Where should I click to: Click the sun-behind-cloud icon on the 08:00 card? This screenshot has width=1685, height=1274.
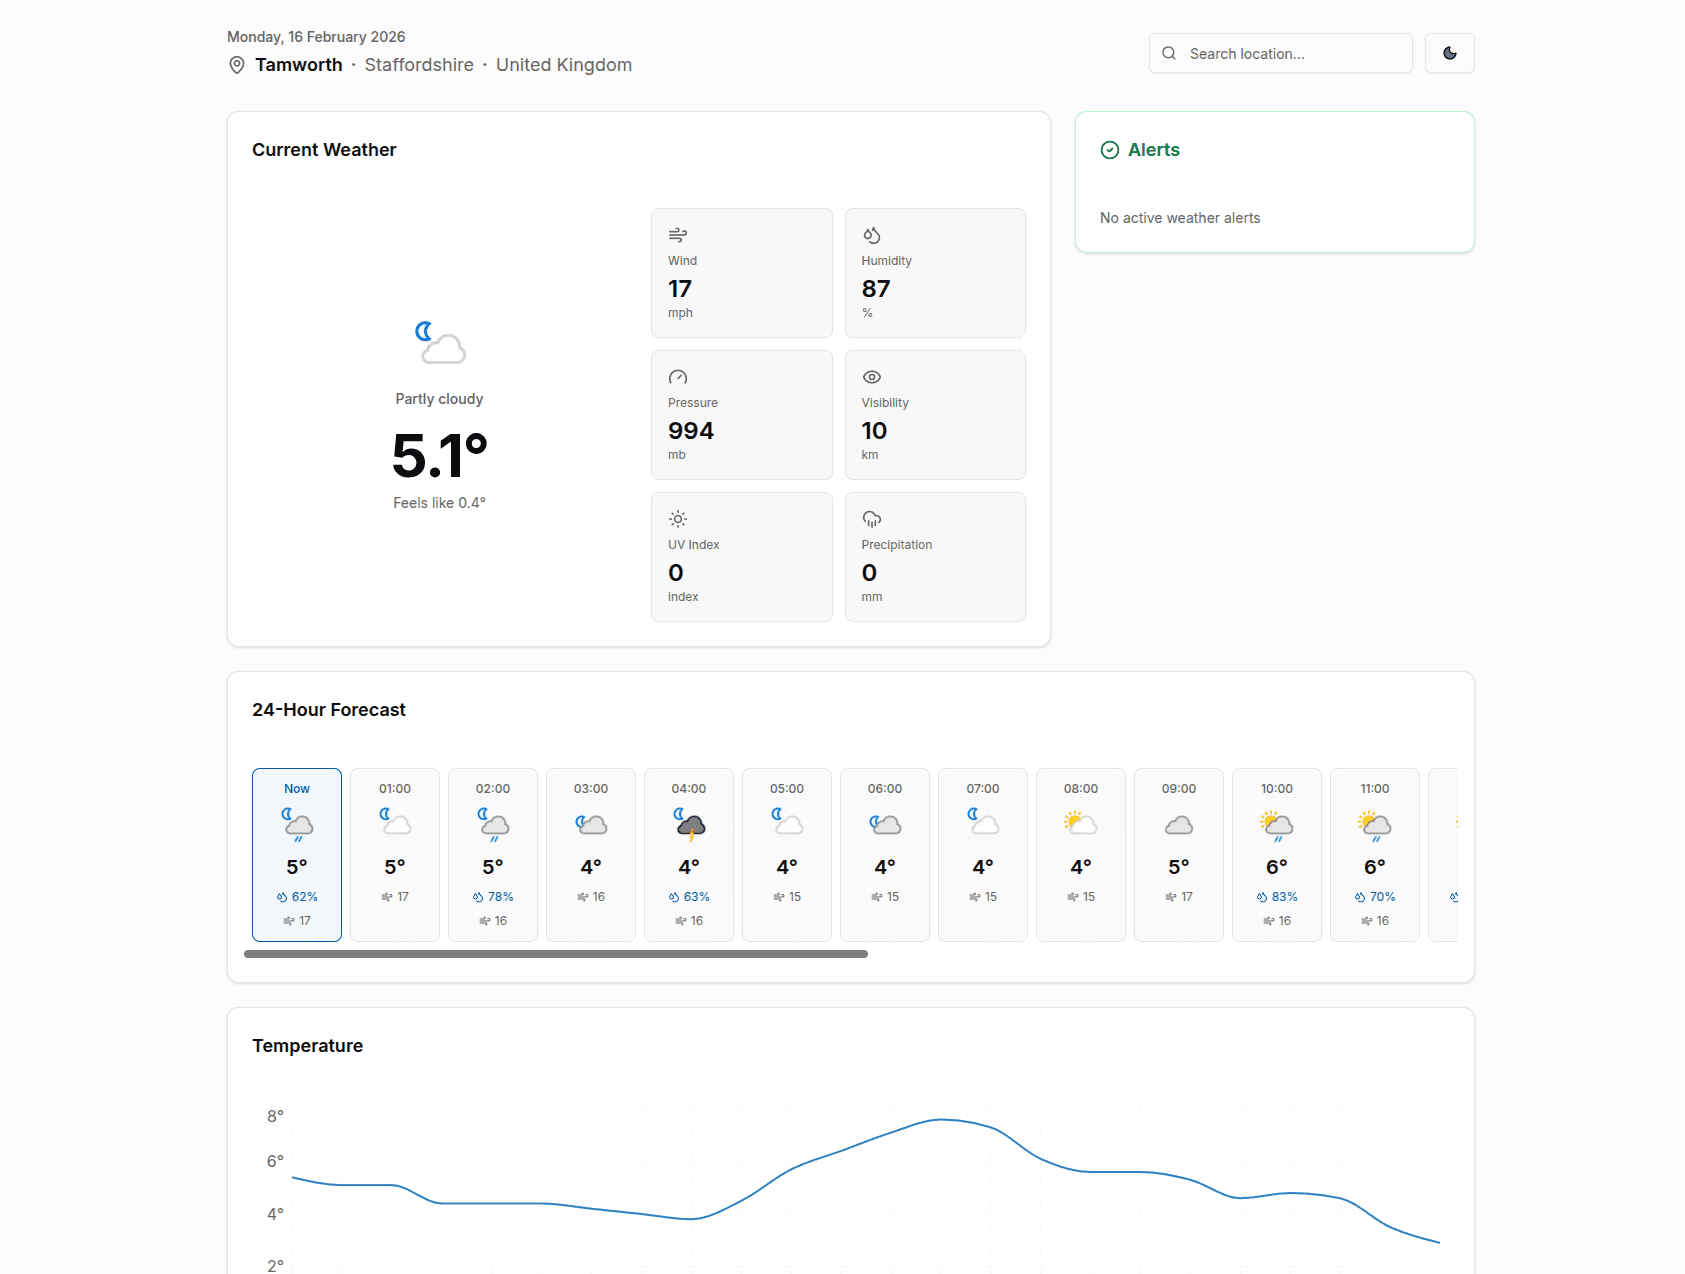(x=1080, y=824)
